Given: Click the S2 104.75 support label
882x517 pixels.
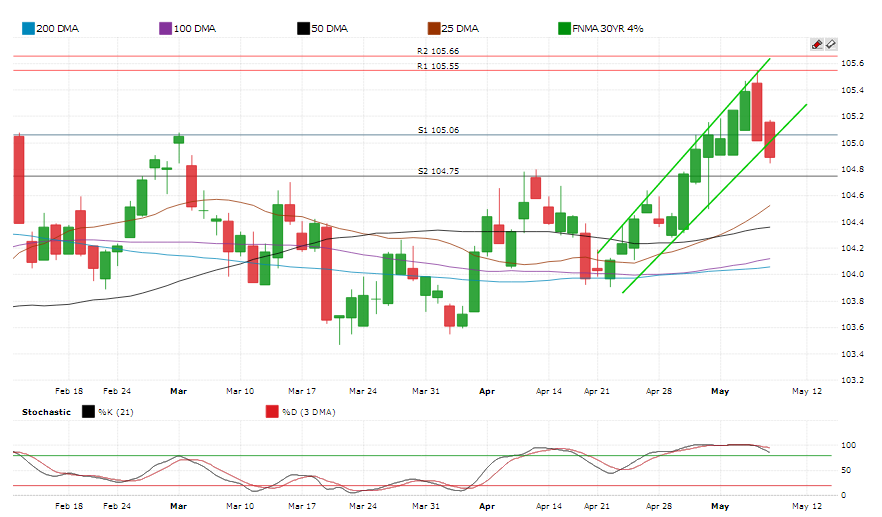Looking at the screenshot, I should (438, 171).
